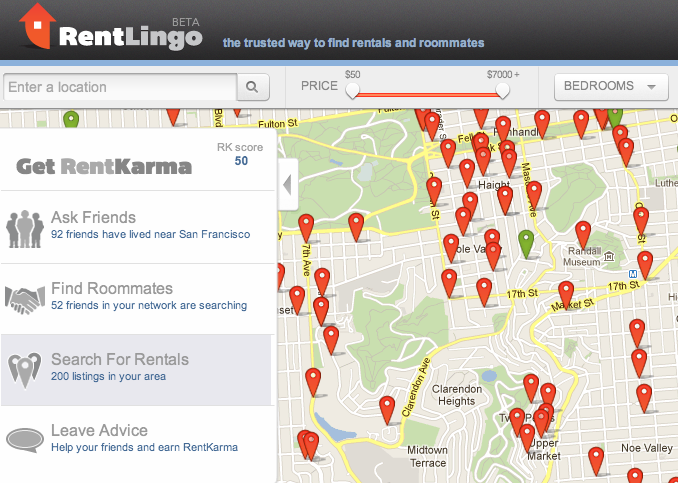The width and height of the screenshot is (678, 483).
Task: Open the Find Roommates section
Action: click(x=138, y=299)
